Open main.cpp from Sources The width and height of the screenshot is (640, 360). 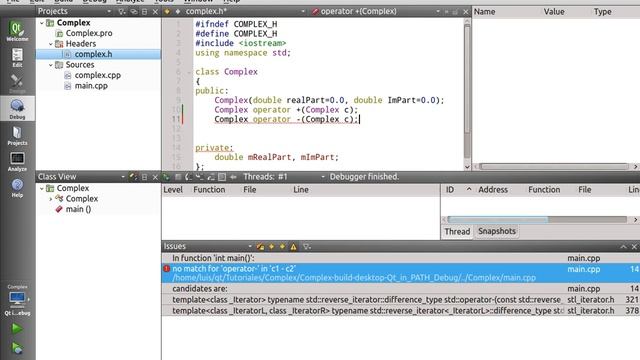[91, 86]
